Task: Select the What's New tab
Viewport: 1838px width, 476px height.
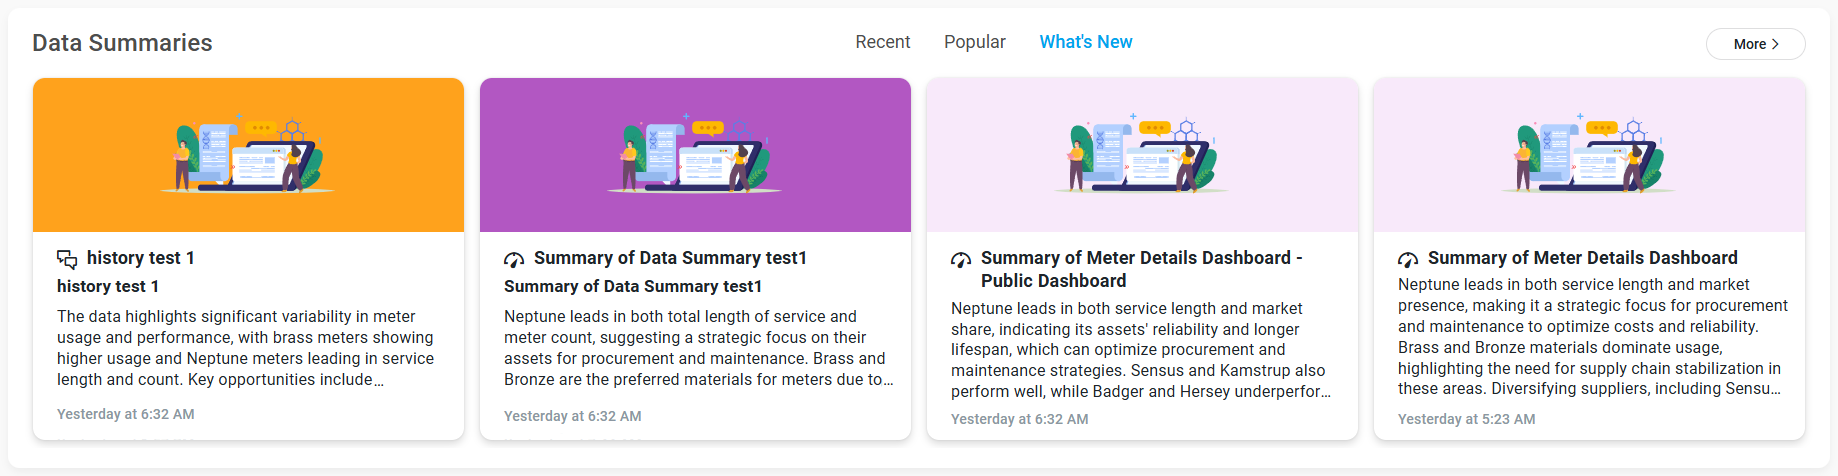Action: tap(1085, 42)
